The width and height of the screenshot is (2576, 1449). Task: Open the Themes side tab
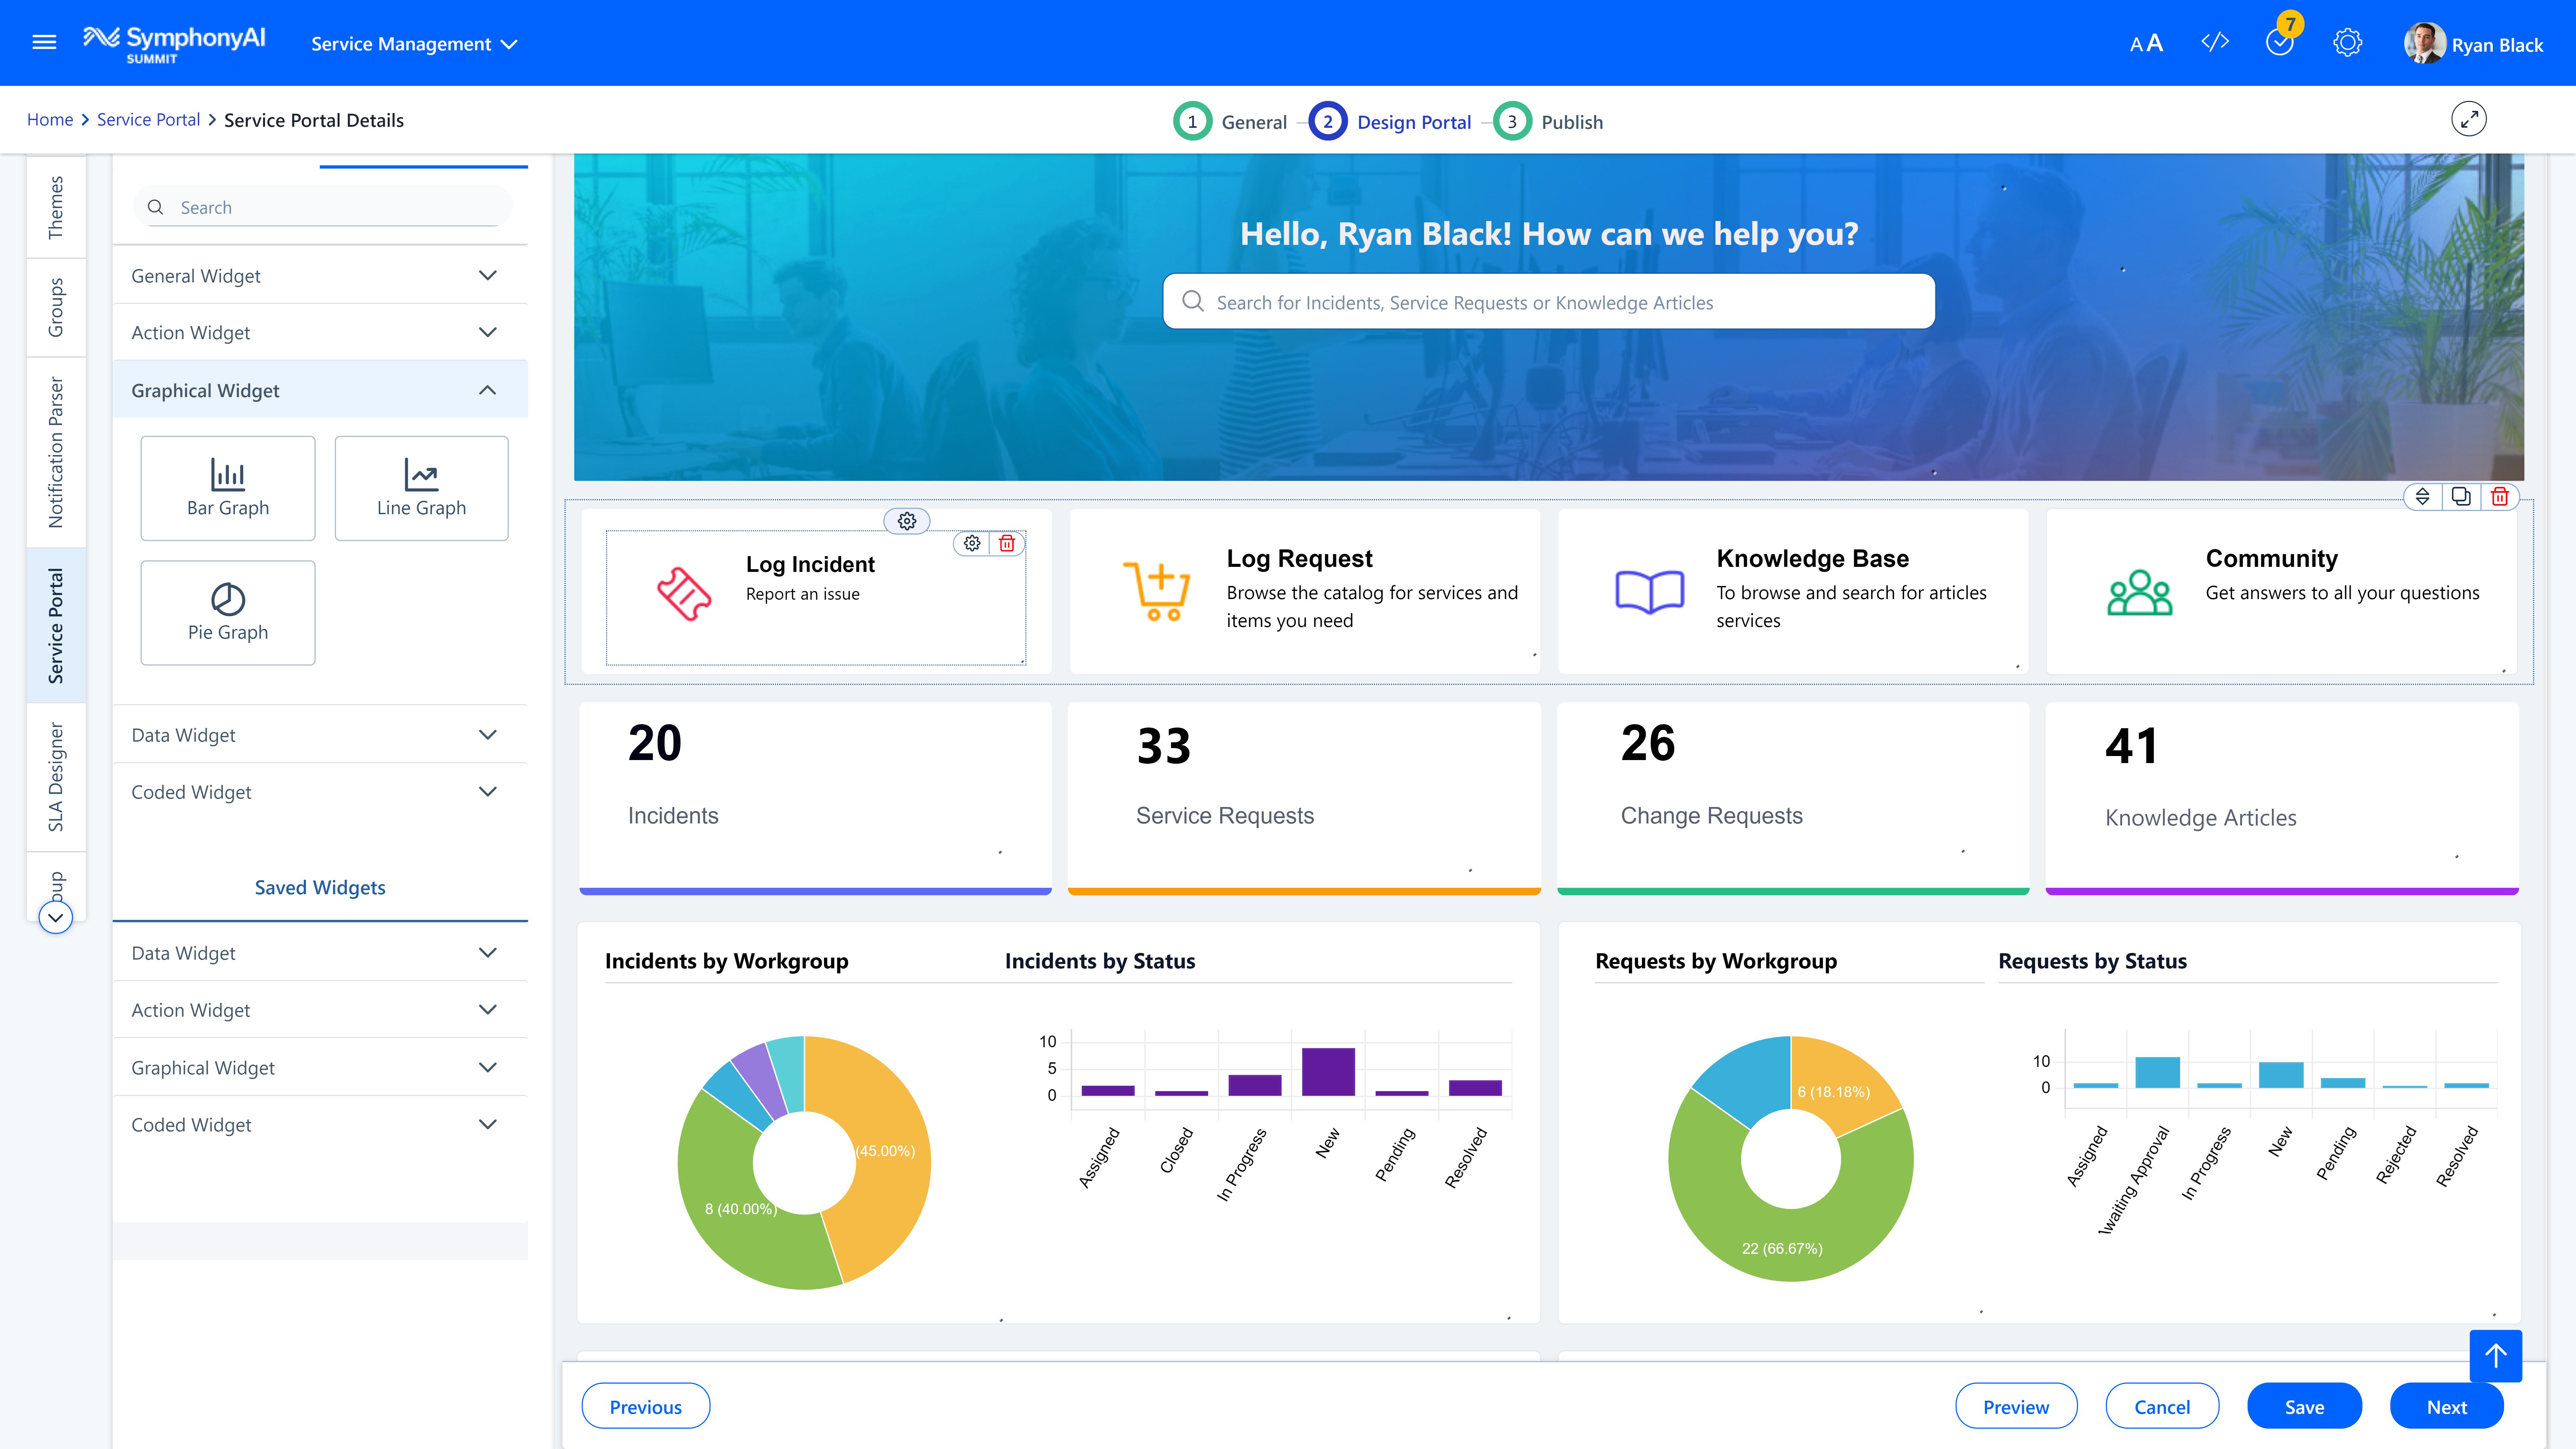tap(56, 207)
